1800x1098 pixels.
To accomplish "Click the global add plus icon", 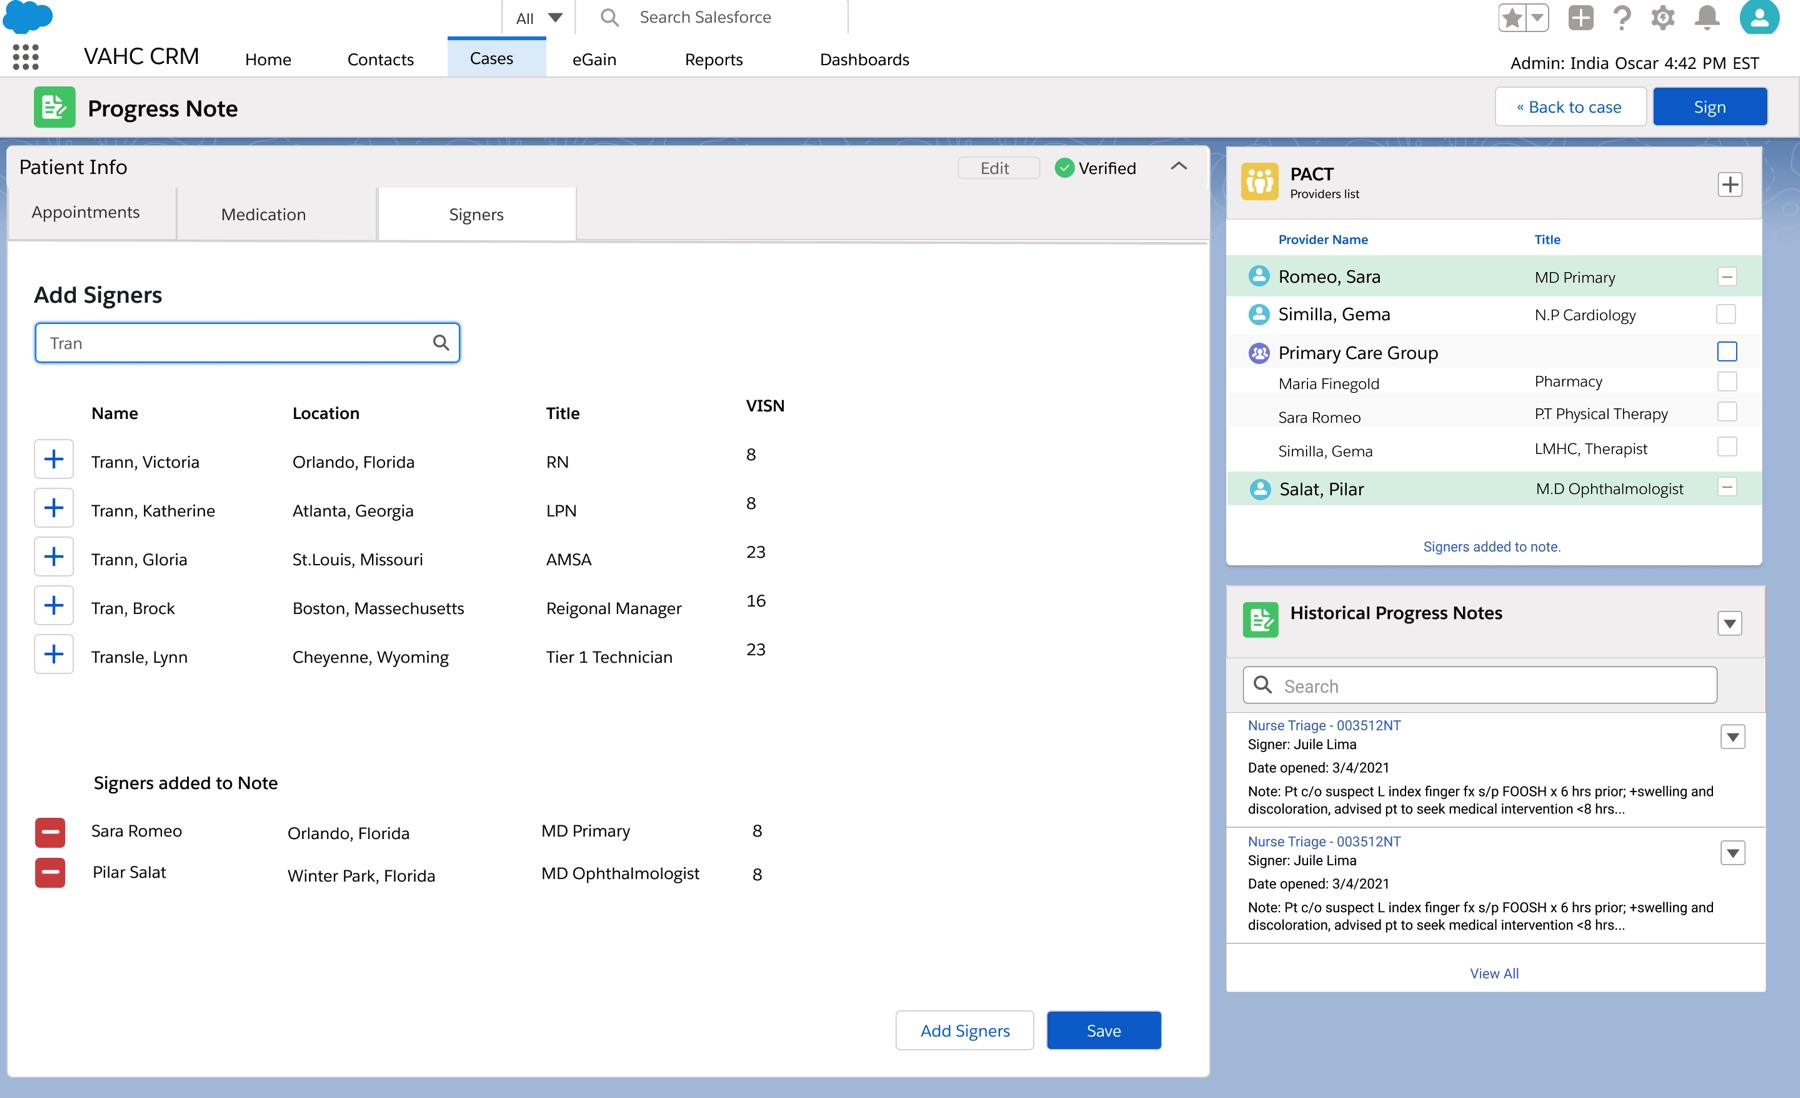I will point(1581,17).
